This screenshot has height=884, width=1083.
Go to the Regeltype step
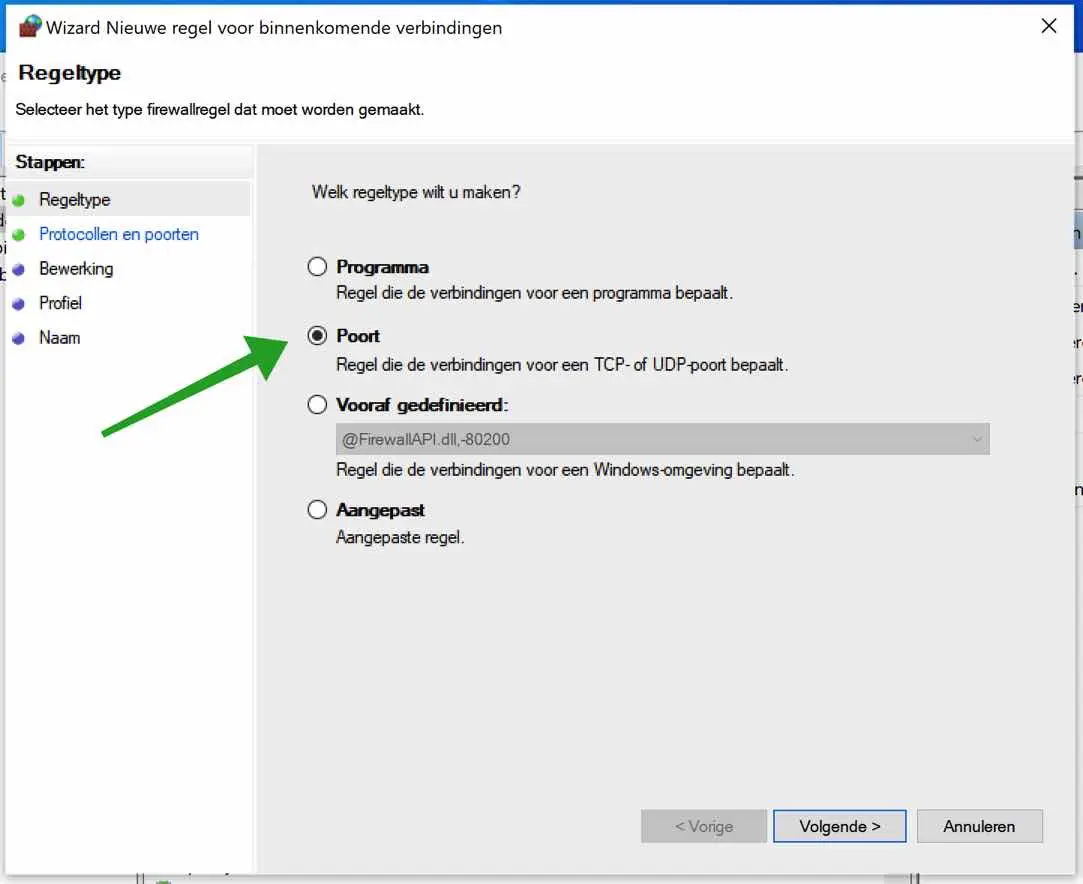point(75,200)
